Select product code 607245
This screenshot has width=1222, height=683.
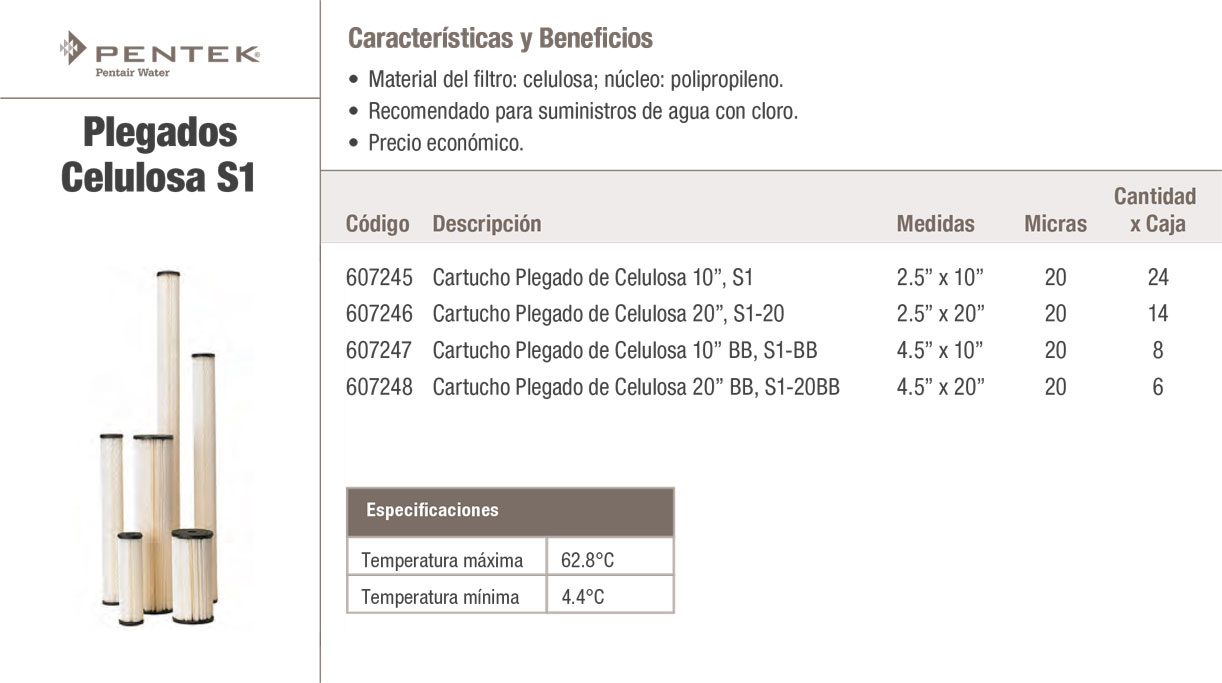click(x=379, y=277)
